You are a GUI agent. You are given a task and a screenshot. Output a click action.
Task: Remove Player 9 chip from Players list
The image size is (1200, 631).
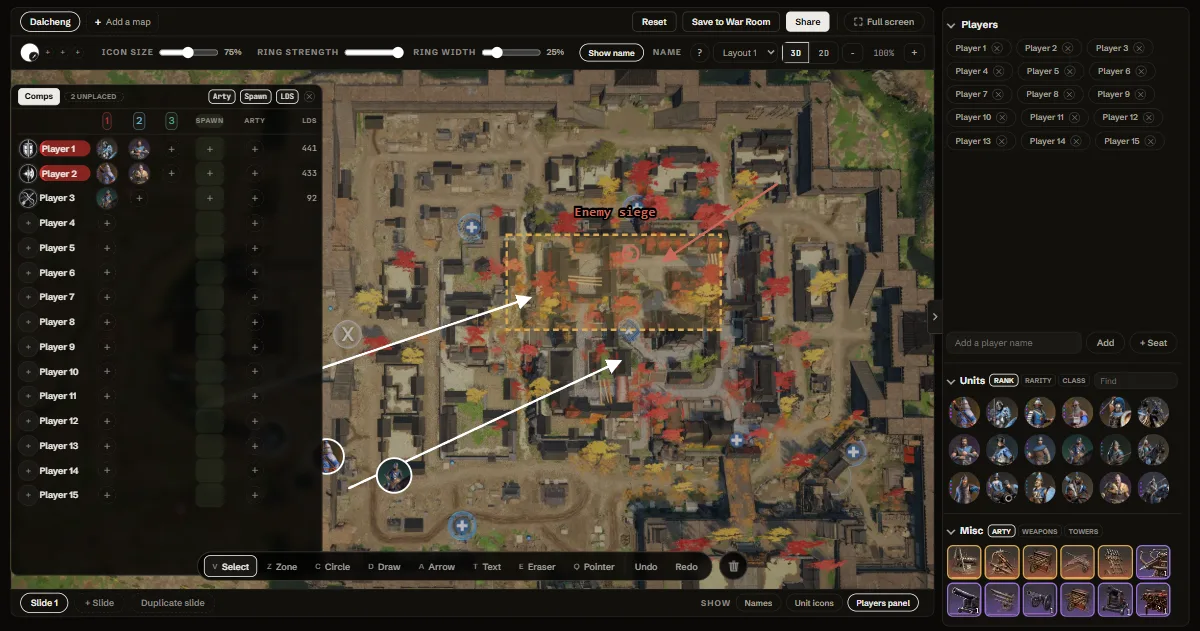pos(1139,94)
